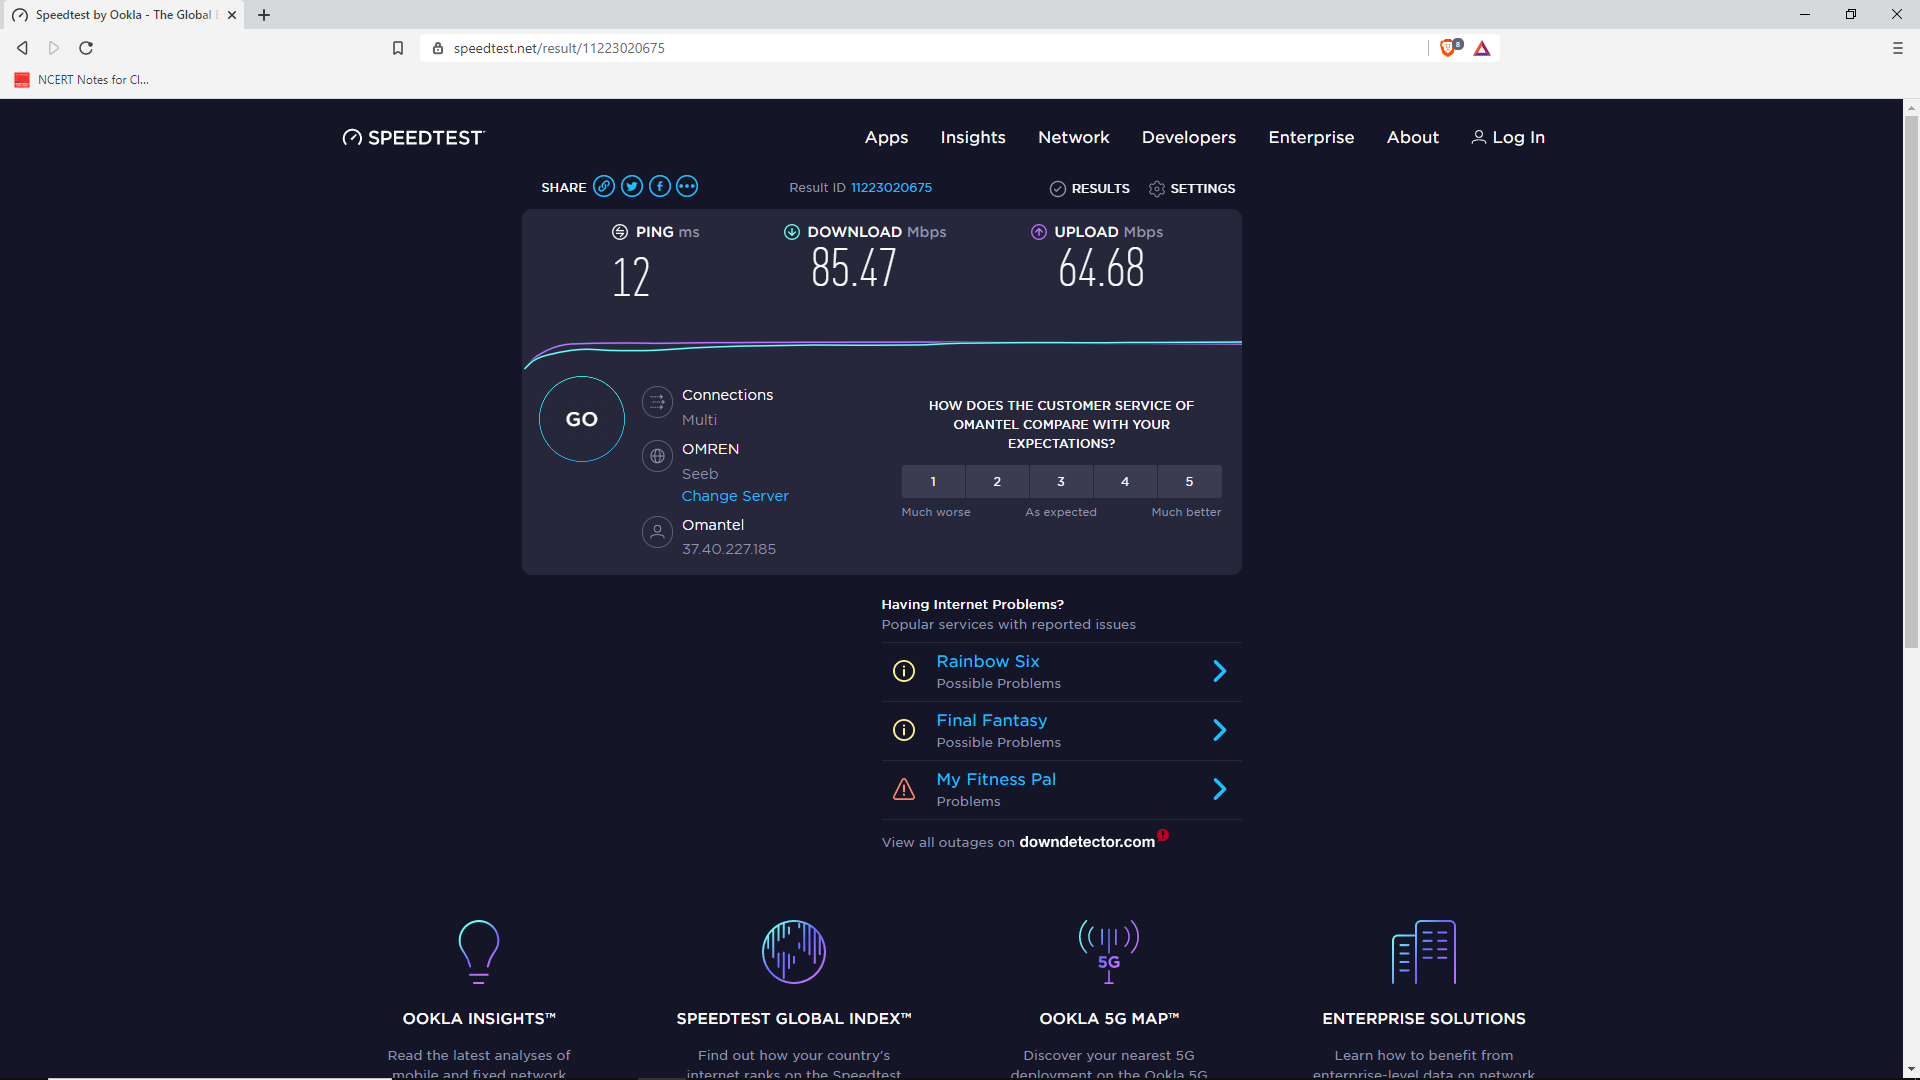This screenshot has height=1080, width=1920.
Task: Expand My Fitness Pal outage chevron
Action: [x=1220, y=789]
